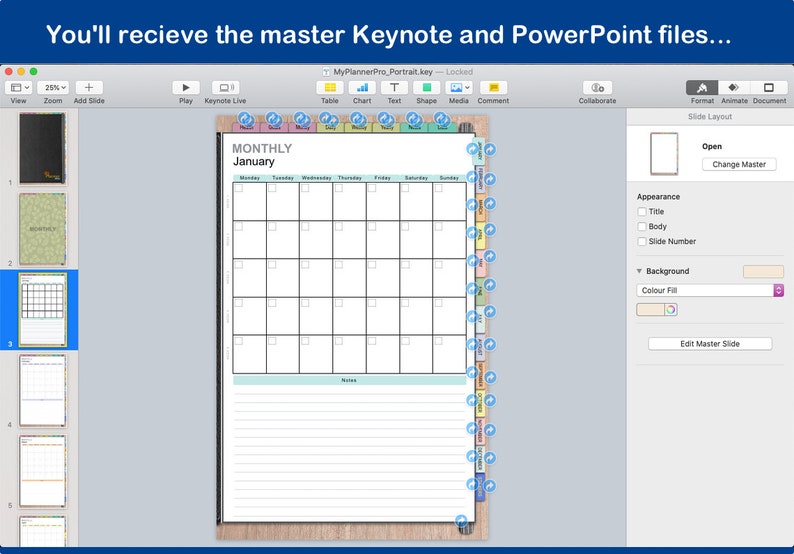Insert a Table

(x=330, y=88)
